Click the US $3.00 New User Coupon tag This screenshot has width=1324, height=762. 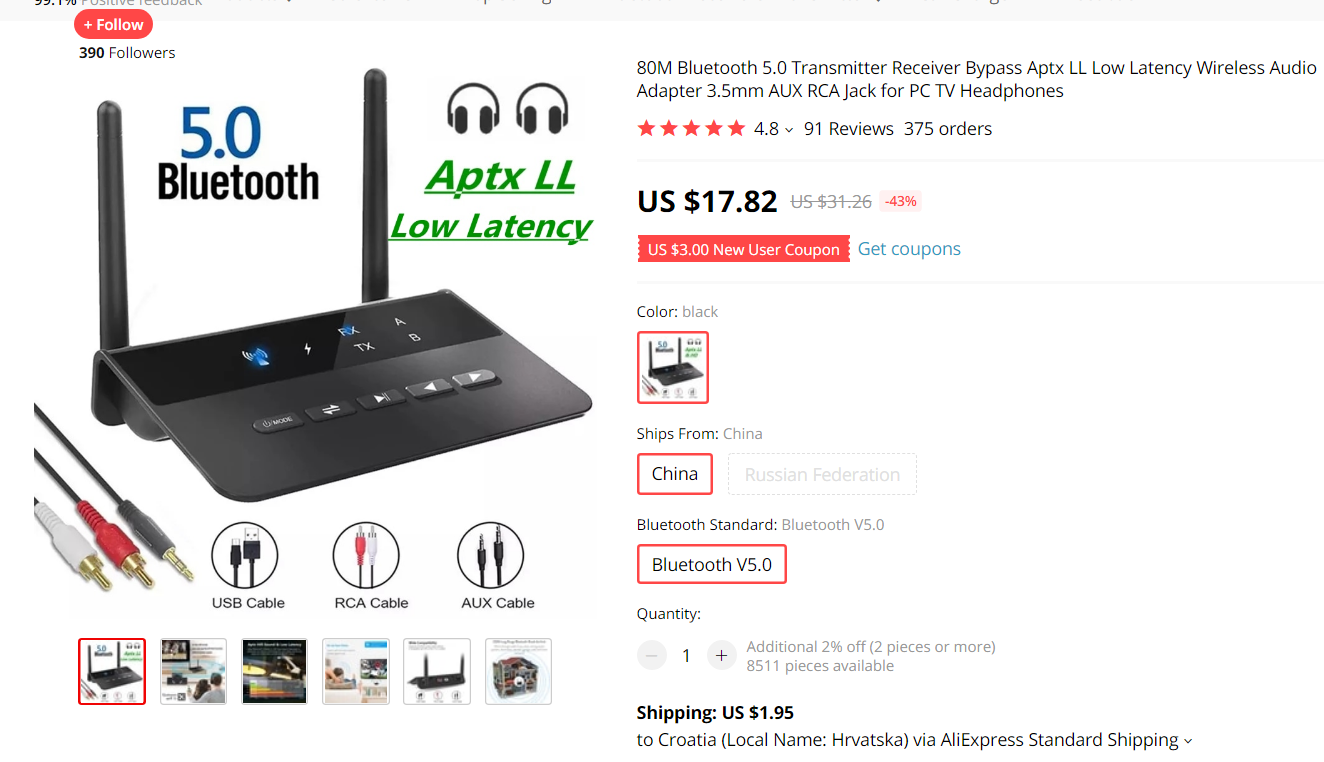[x=743, y=249]
